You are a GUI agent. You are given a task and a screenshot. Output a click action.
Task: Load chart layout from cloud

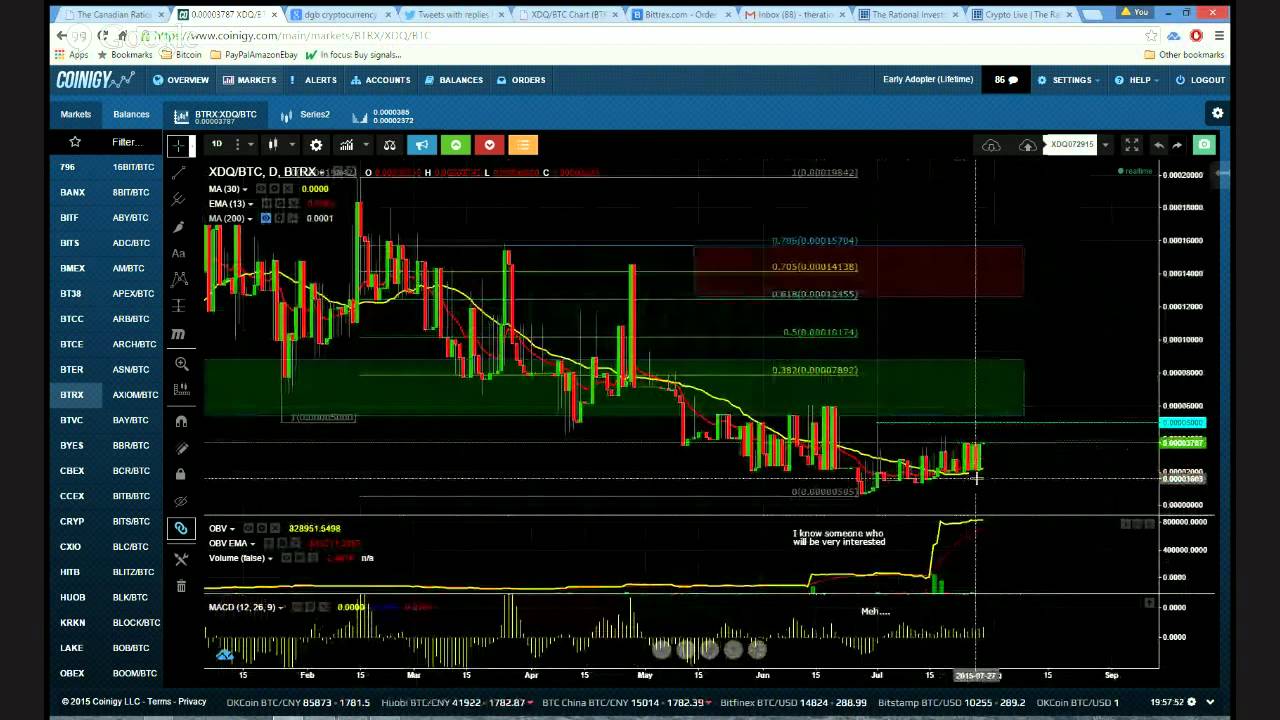click(991, 145)
